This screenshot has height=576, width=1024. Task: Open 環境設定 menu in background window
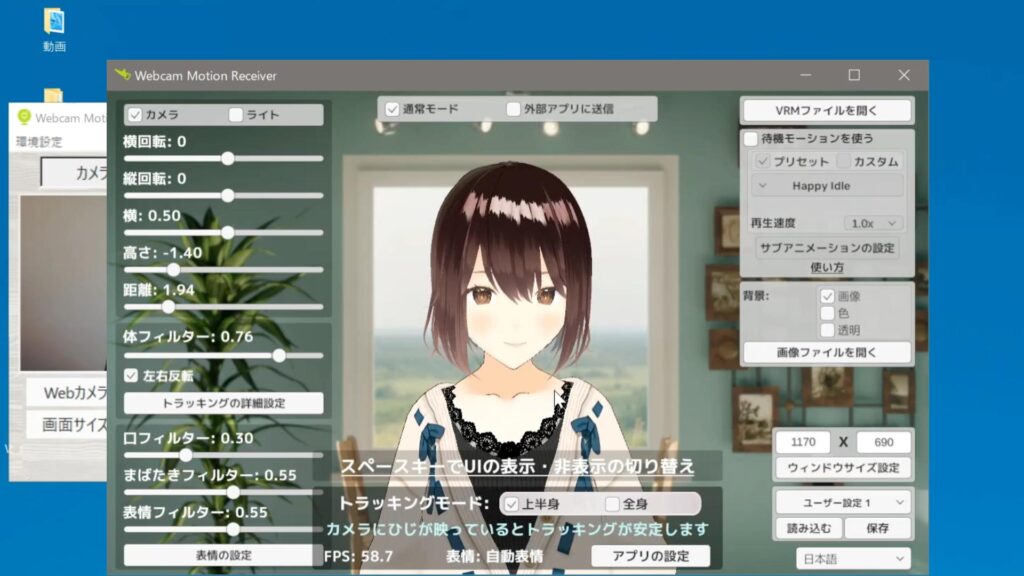click(38, 142)
